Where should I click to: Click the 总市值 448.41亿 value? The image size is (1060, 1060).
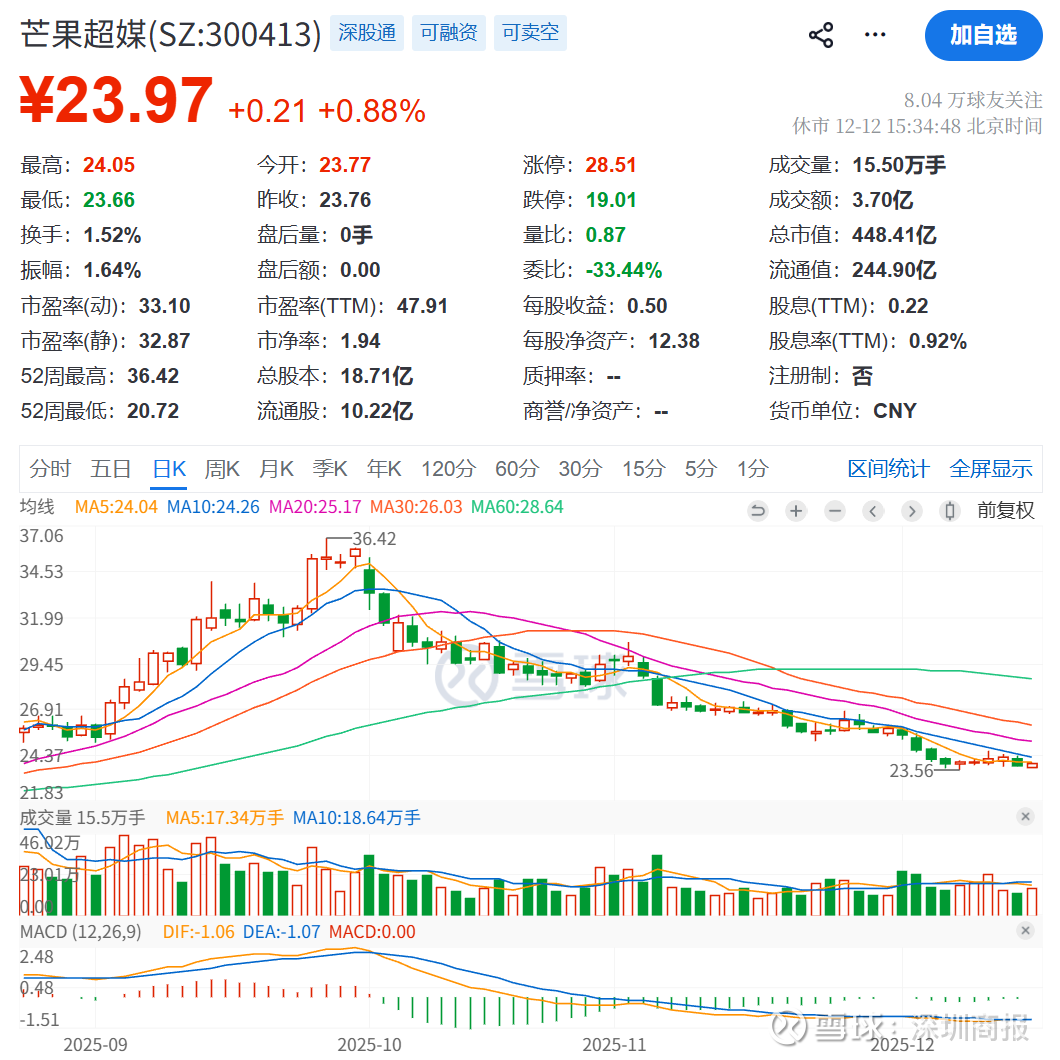(x=894, y=235)
